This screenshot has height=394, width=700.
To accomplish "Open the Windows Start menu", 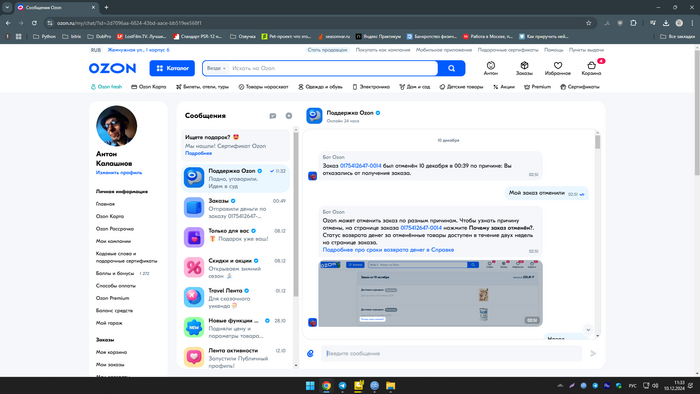I will (x=310, y=386).
